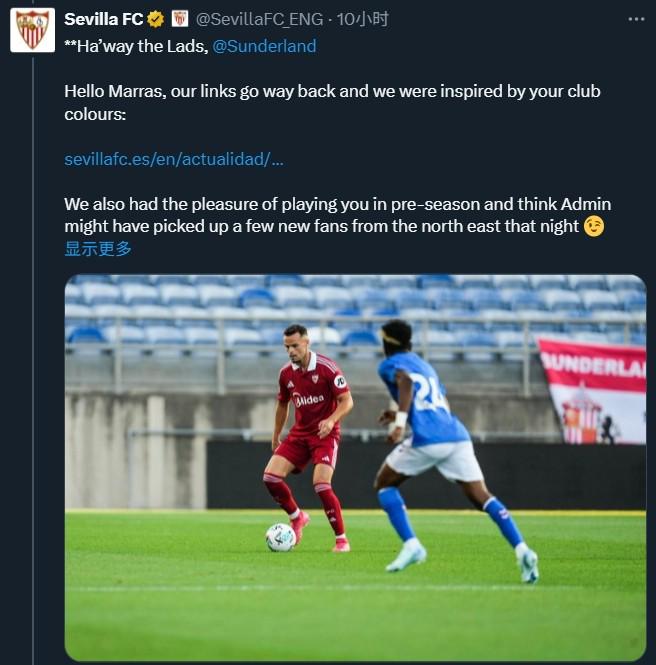Click the winking face emoji
656x665 pixels.
click(x=595, y=227)
